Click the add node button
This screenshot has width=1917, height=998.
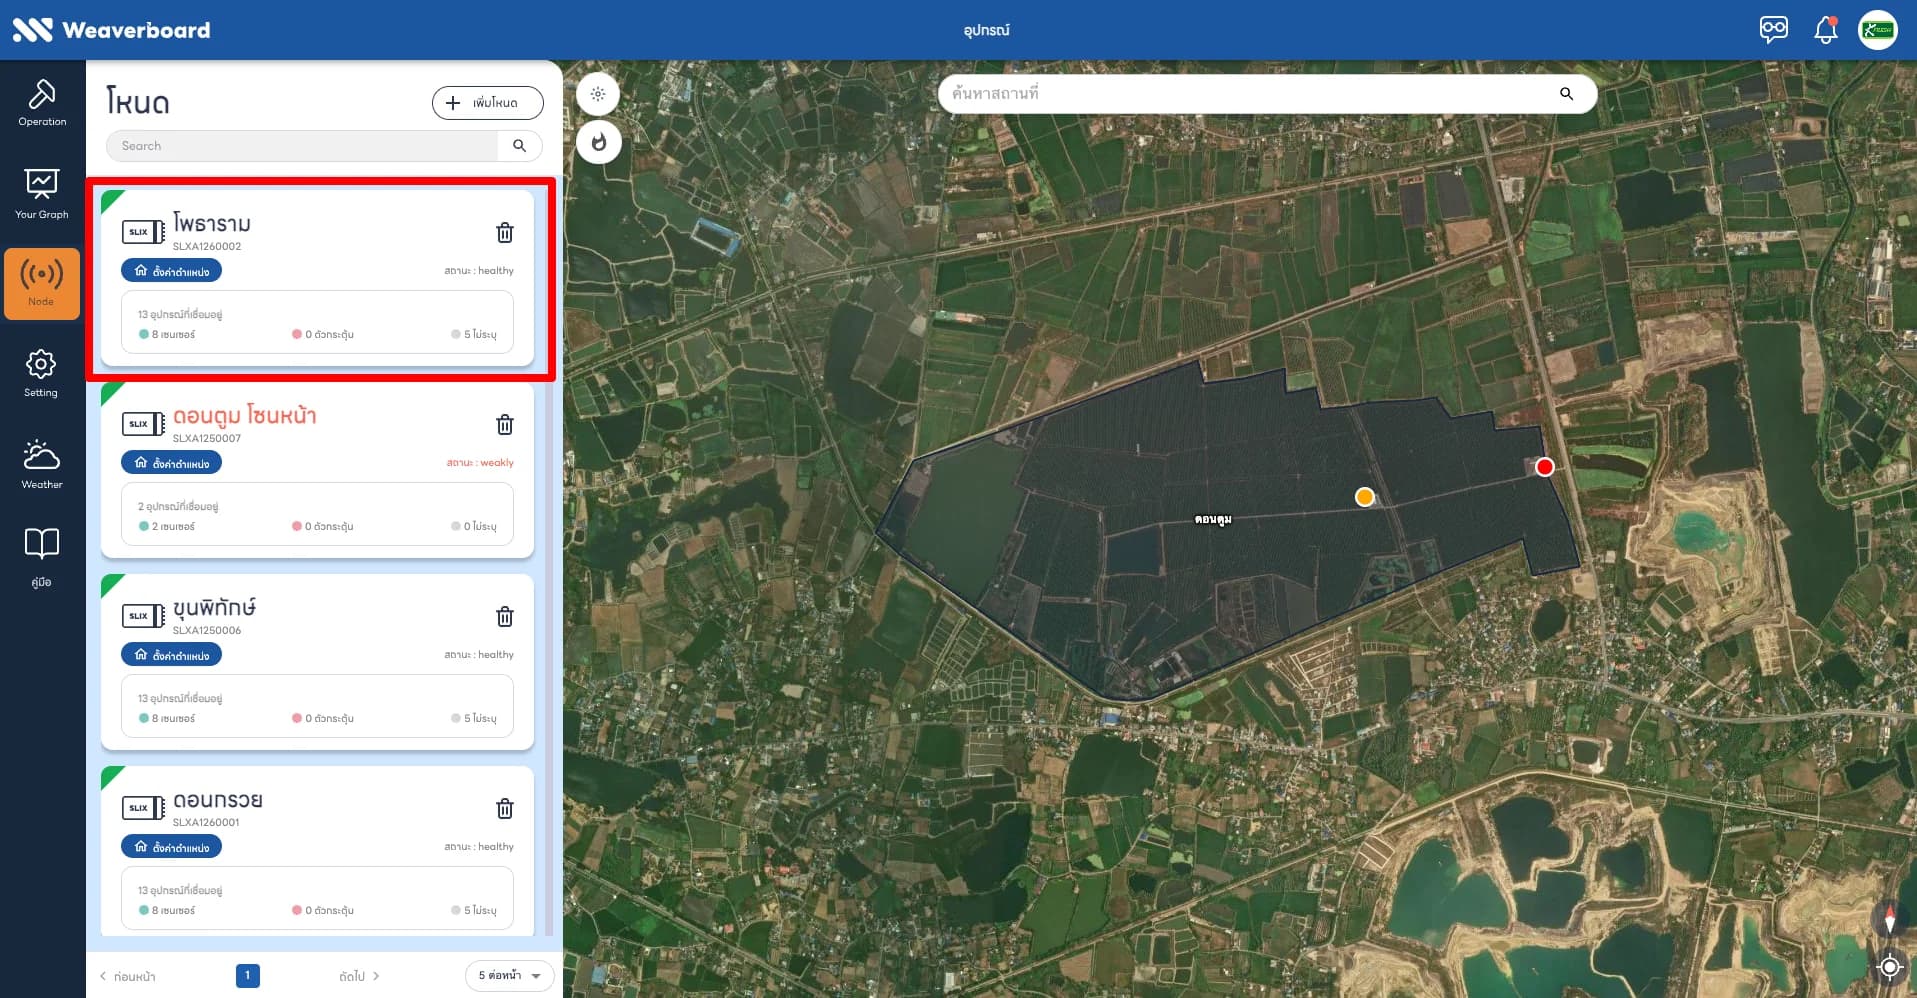pos(488,103)
